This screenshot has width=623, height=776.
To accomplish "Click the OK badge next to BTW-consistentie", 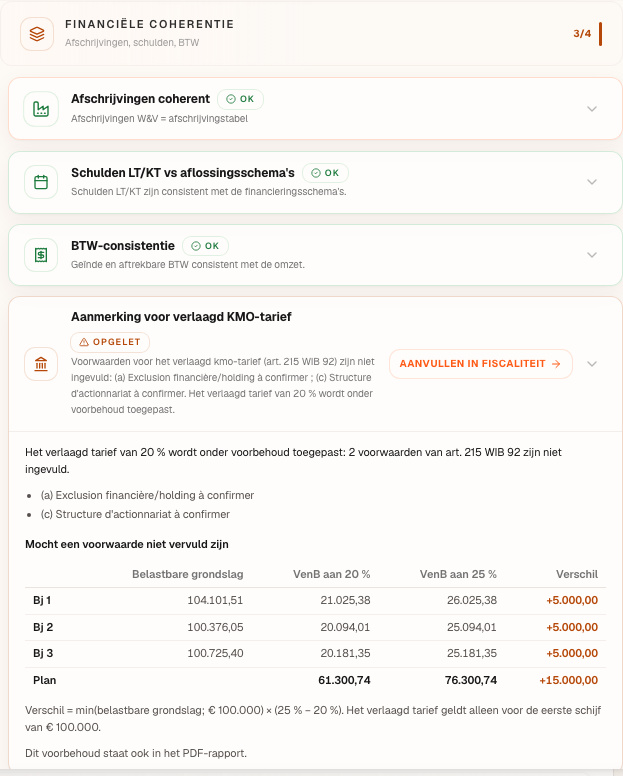I will click(x=205, y=246).
